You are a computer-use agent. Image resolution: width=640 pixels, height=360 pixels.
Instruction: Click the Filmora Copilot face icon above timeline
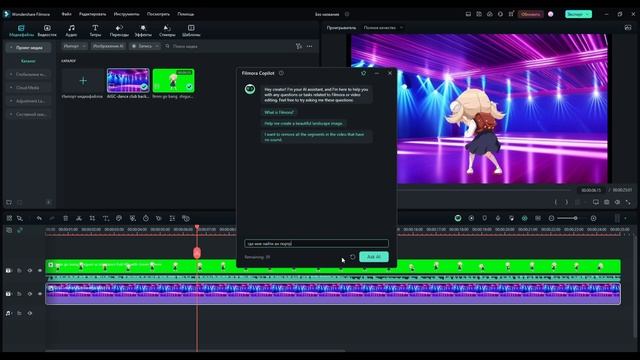tap(458, 218)
